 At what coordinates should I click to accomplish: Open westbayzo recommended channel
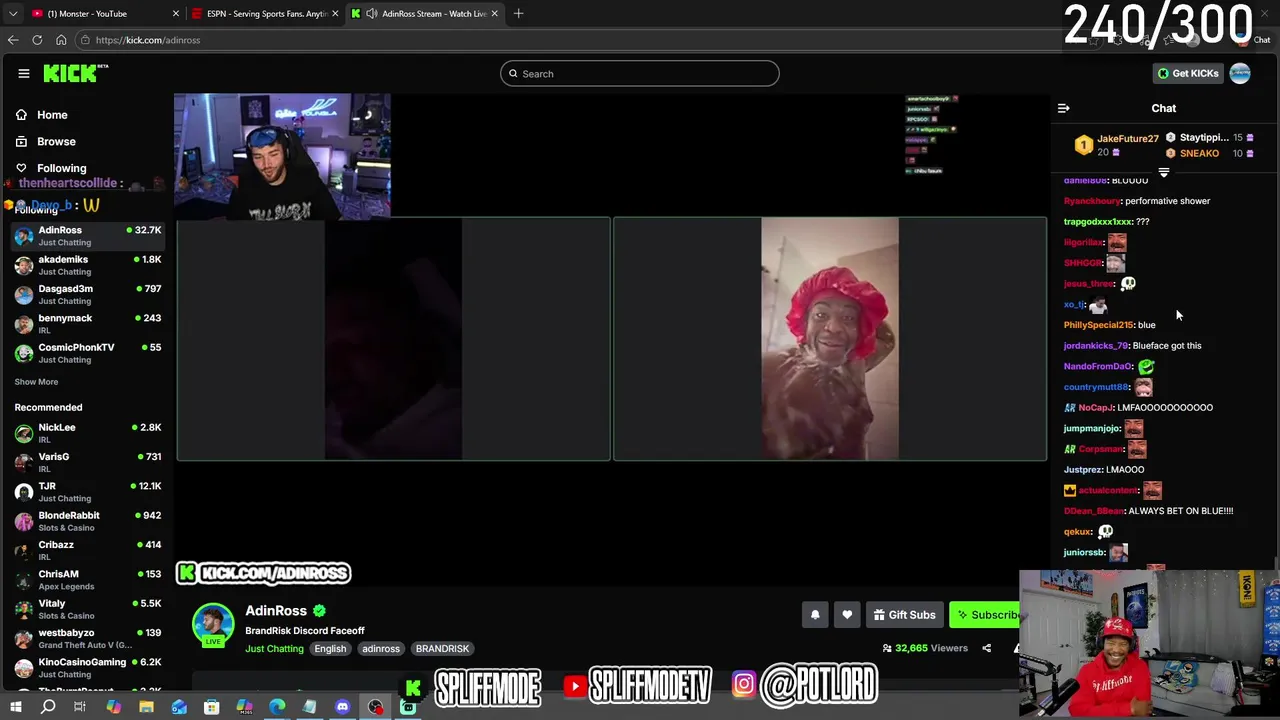[88, 638]
